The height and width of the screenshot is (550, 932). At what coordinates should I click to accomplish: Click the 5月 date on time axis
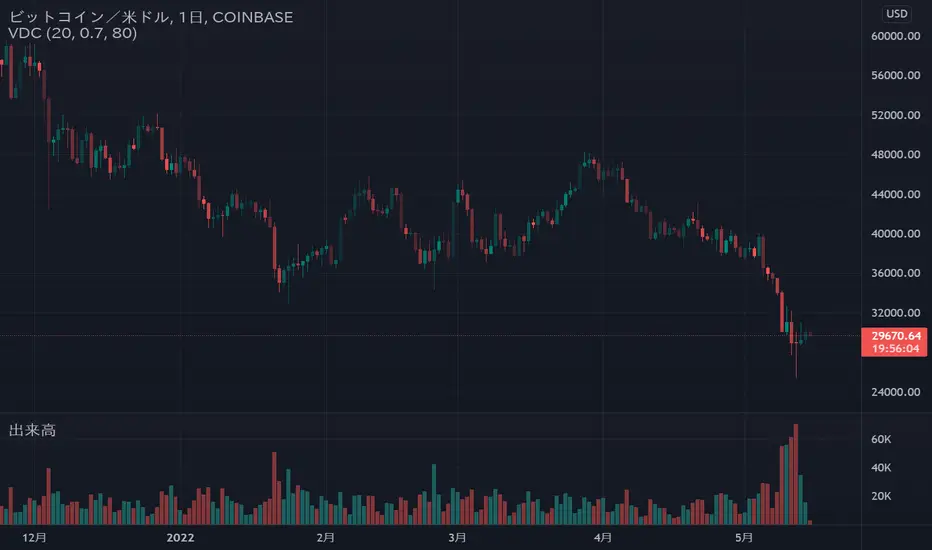tap(739, 538)
